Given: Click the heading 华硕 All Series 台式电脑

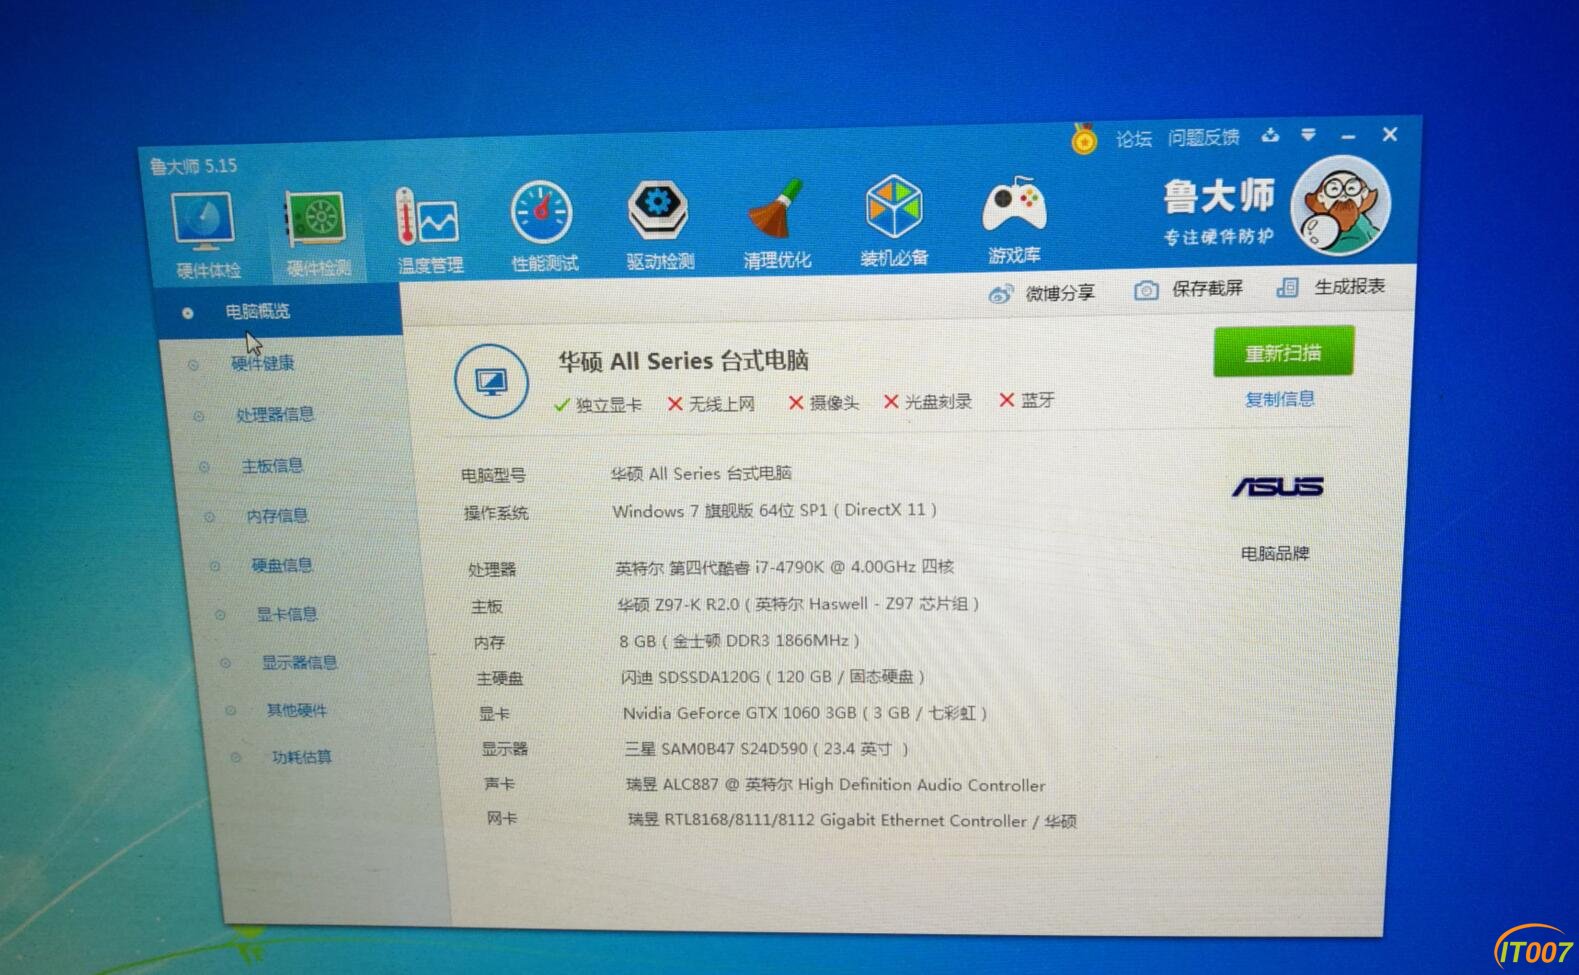Looking at the screenshot, I should point(683,361).
